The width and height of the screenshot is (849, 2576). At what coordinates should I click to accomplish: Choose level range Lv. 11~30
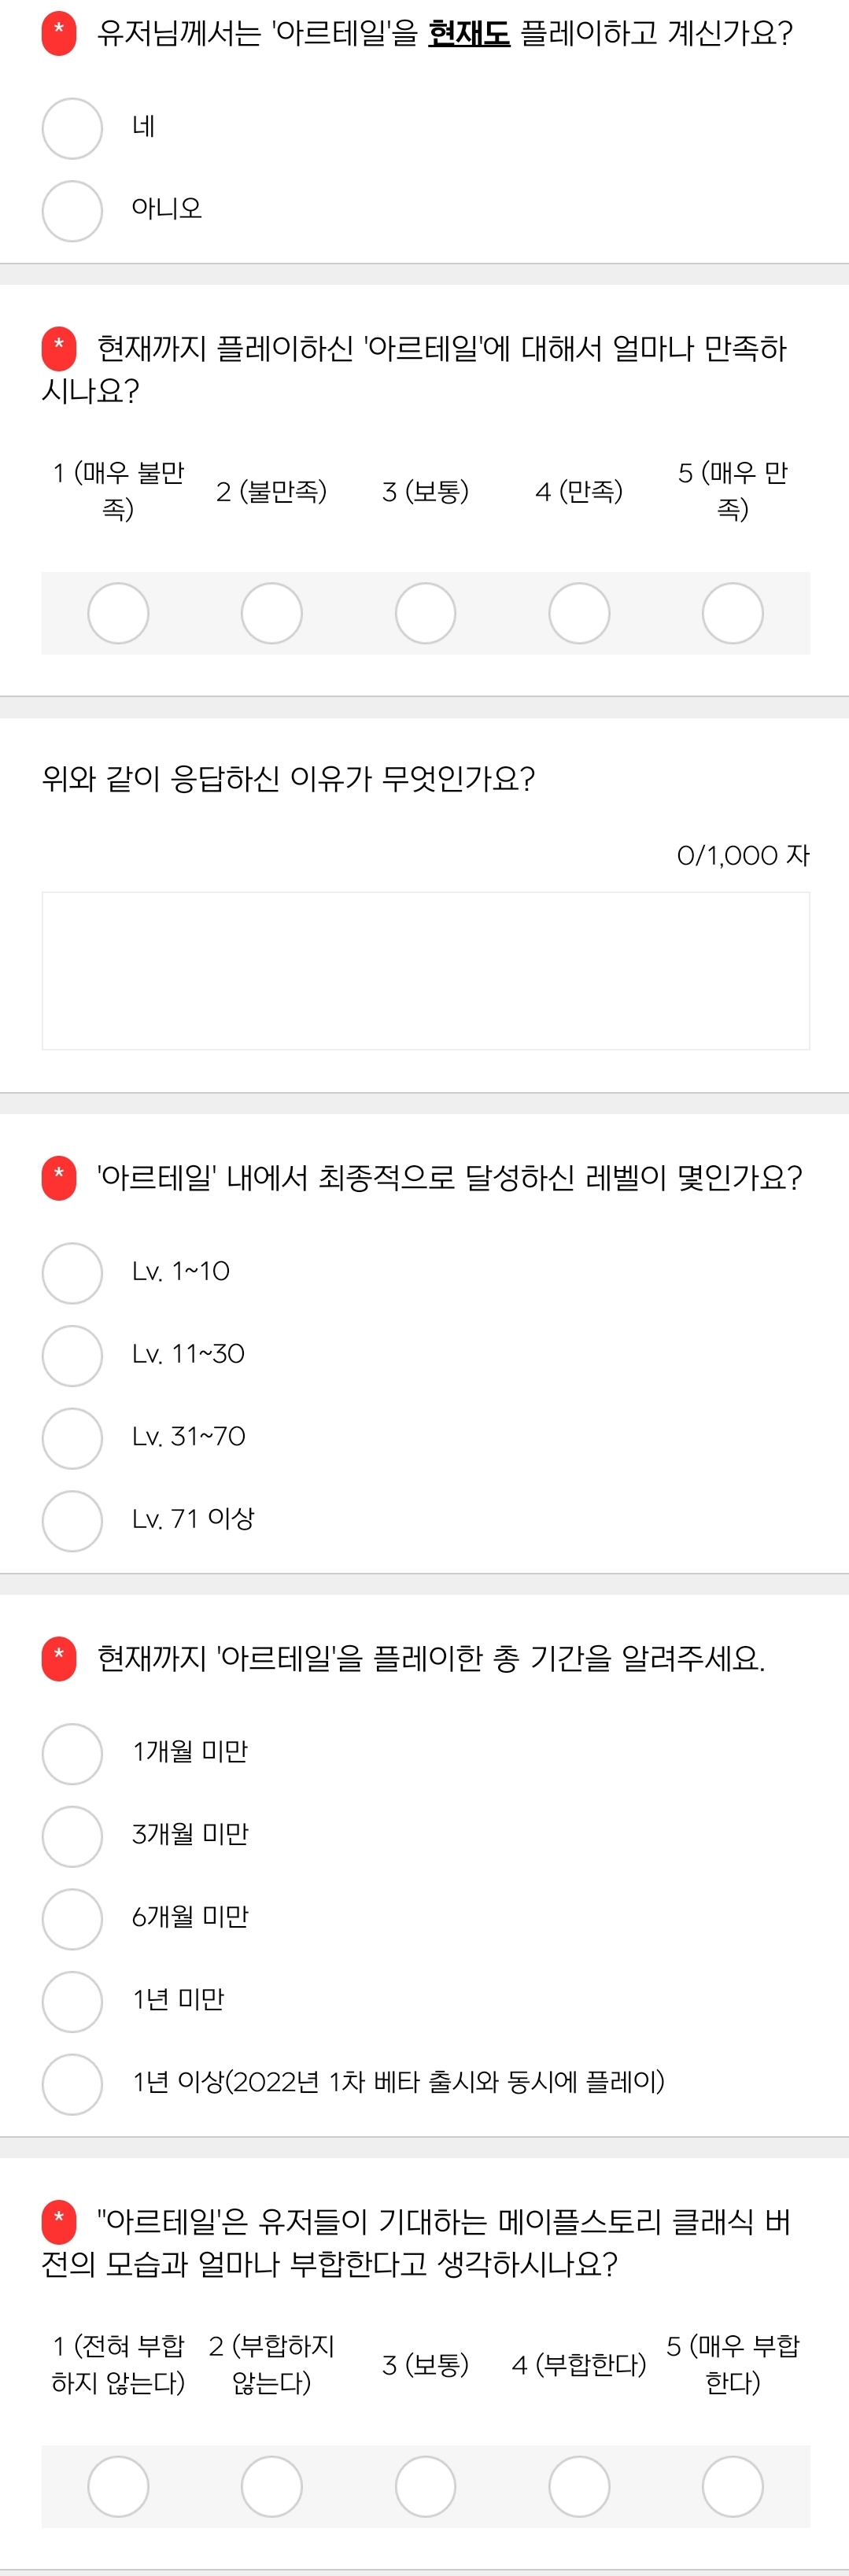click(x=72, y=1356)
